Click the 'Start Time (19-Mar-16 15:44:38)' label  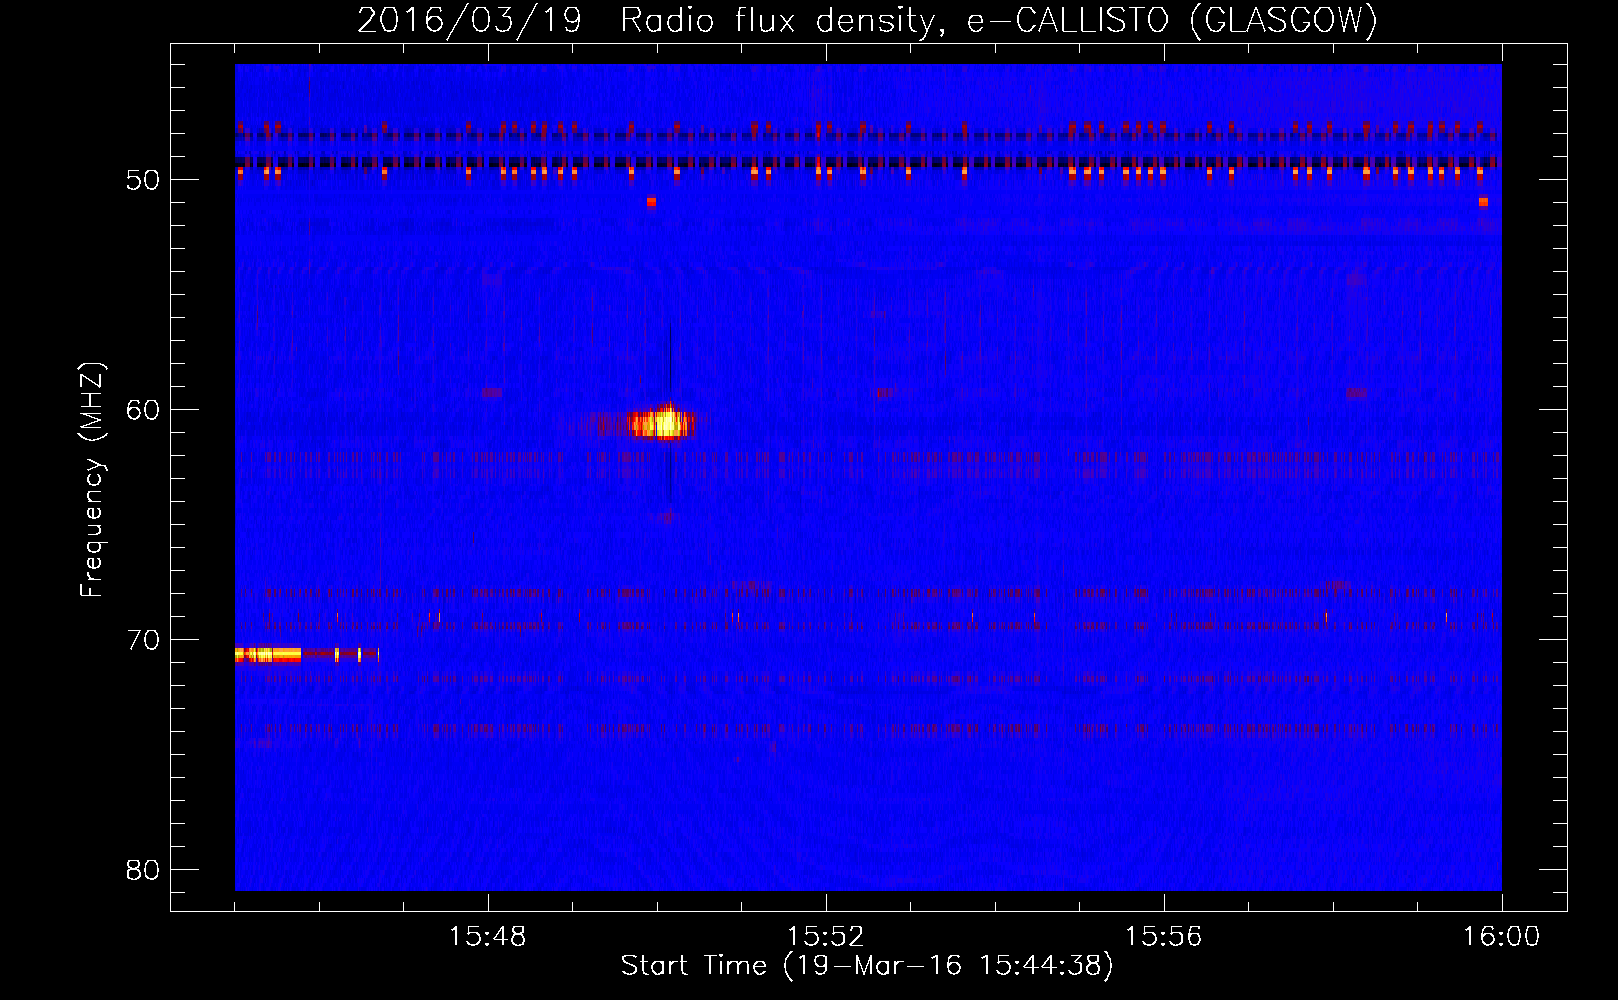coord(867,966)
